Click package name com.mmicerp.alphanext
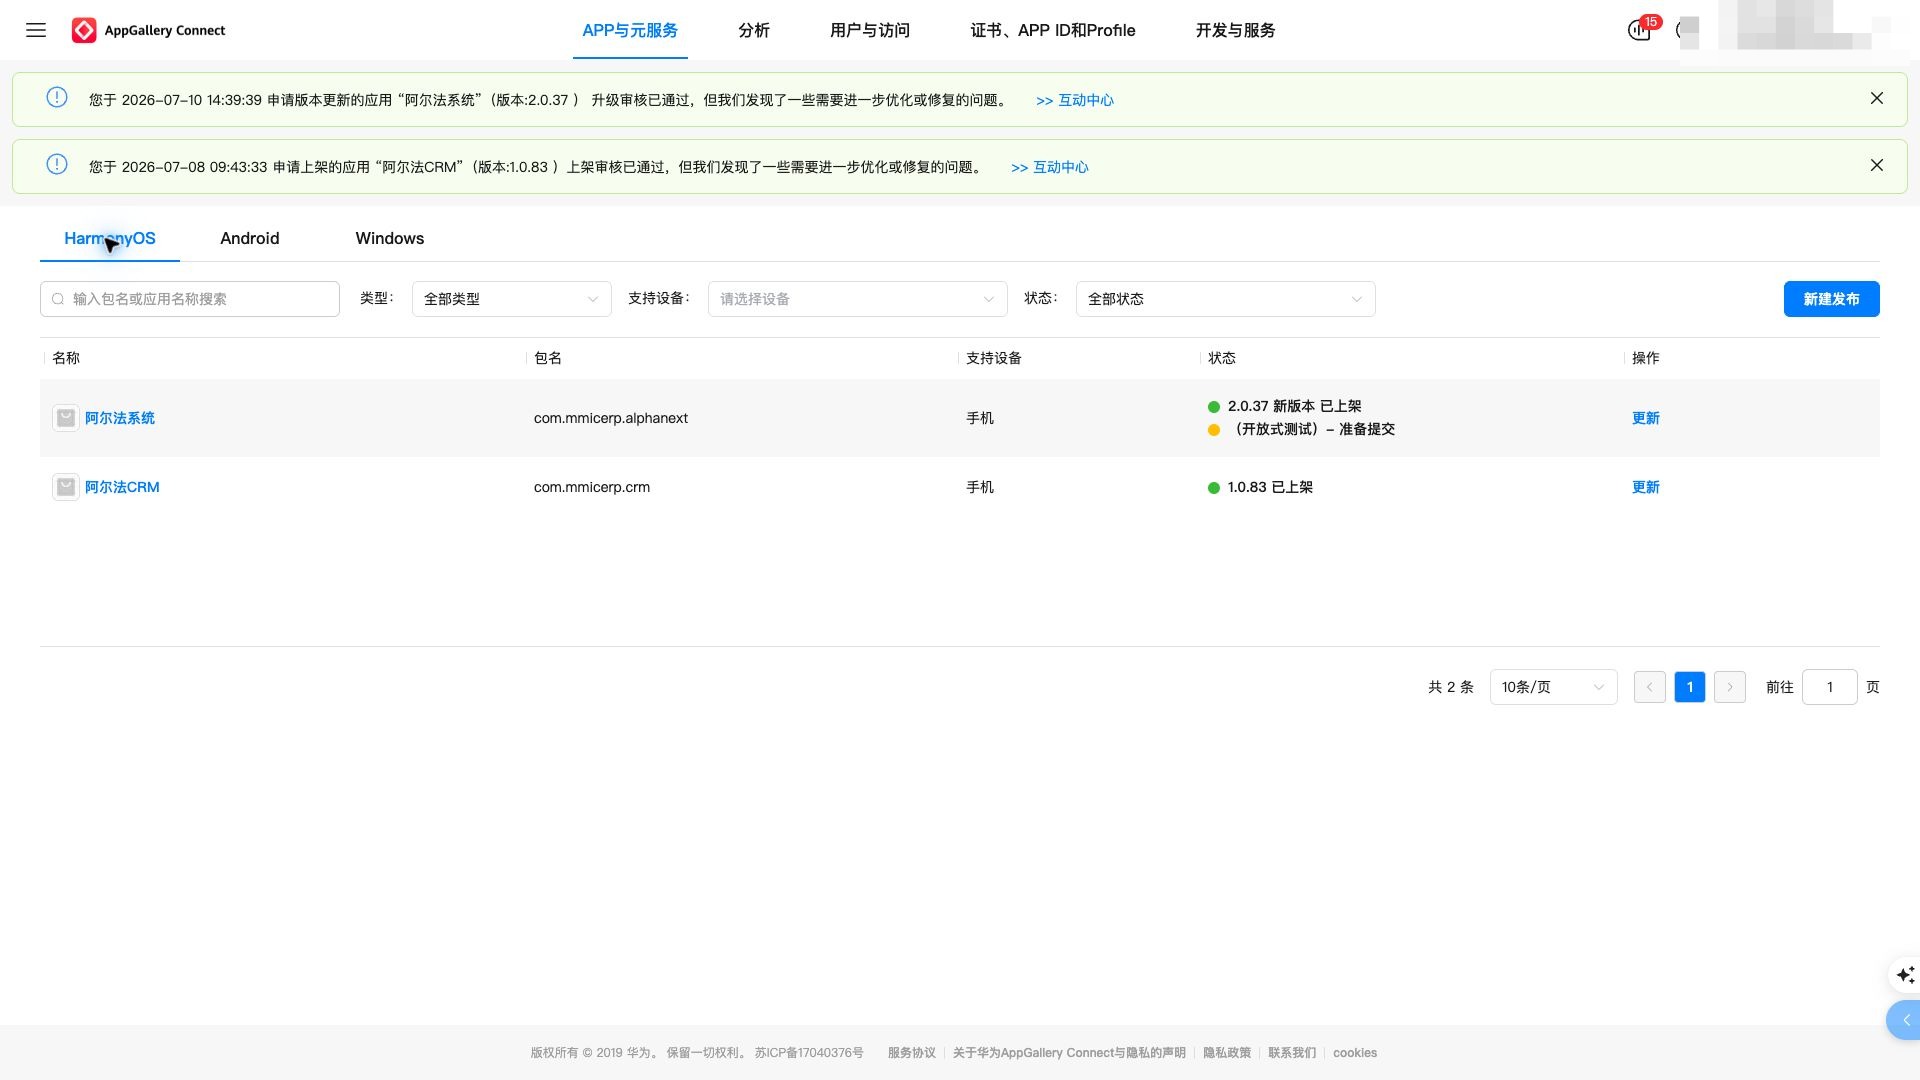This screenshot has width=1920, height=1080. tap(611, 418)
